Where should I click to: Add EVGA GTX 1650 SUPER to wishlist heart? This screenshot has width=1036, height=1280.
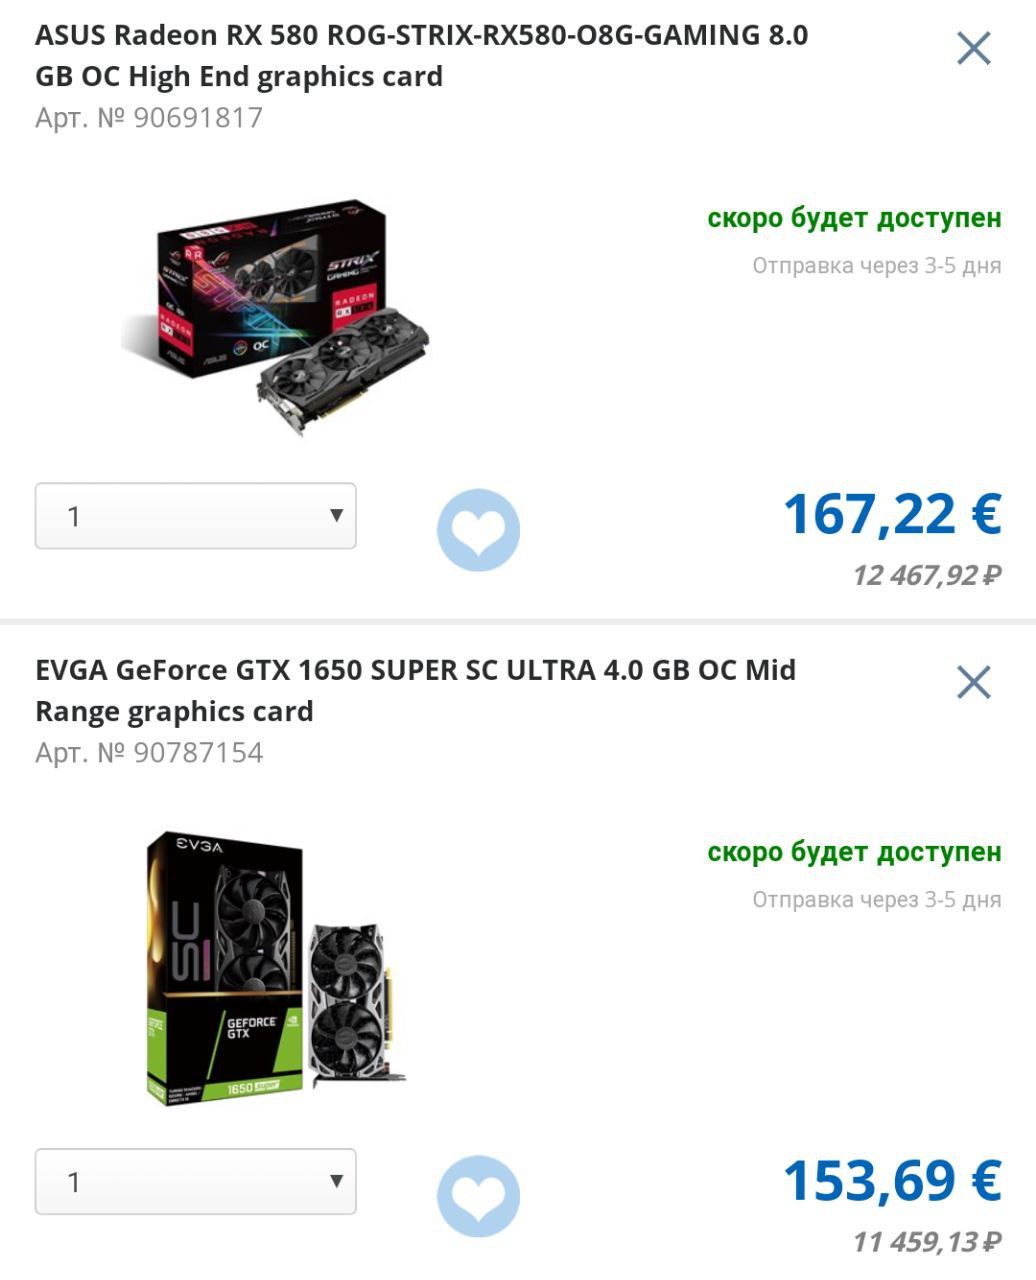point(478,1196)
